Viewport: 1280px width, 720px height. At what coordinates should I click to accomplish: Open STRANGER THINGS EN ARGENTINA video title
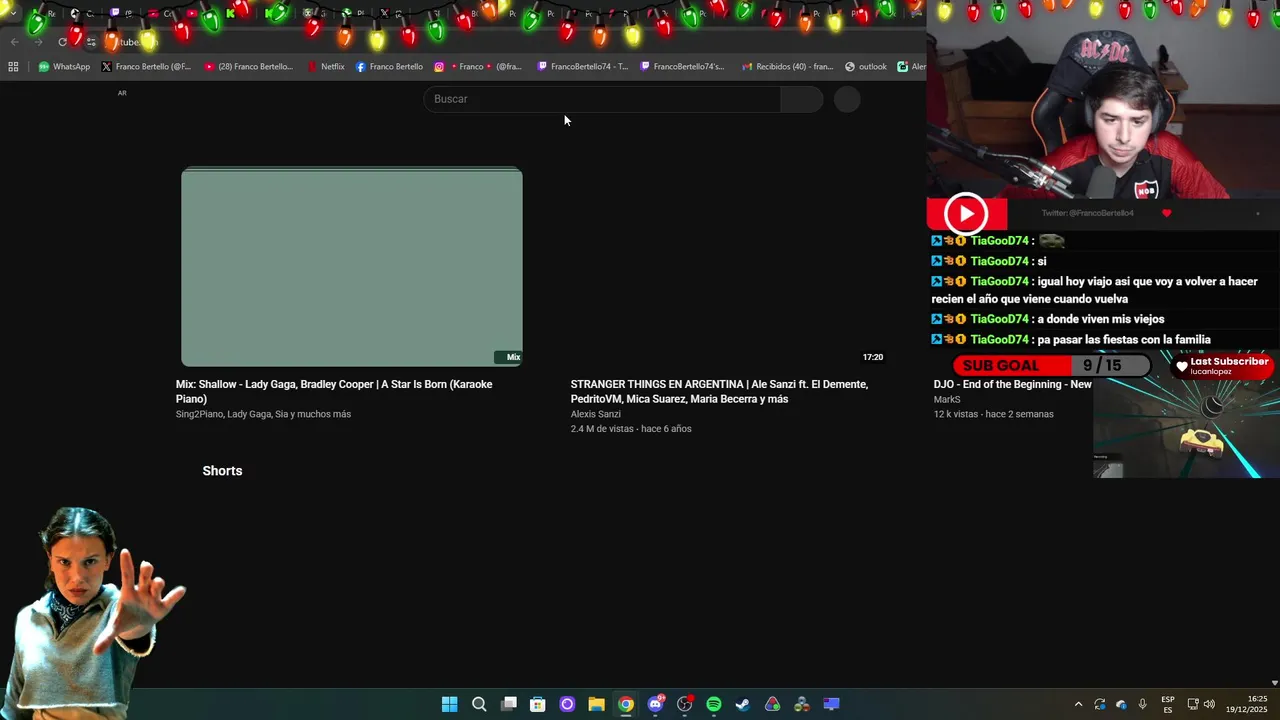[x=719, y=391]
